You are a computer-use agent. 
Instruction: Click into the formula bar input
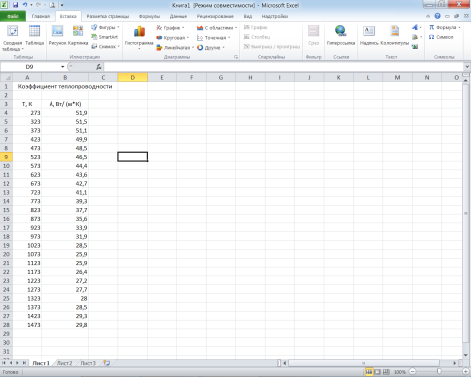[x=283, y=67]
